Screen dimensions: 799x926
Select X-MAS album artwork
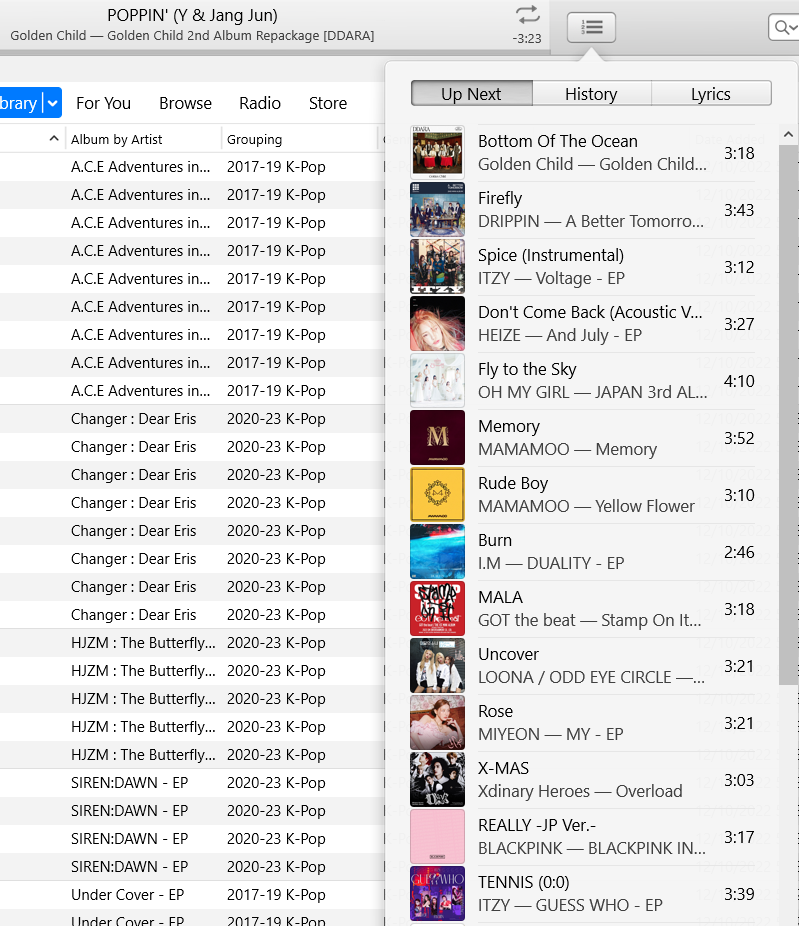coord(438,780)
